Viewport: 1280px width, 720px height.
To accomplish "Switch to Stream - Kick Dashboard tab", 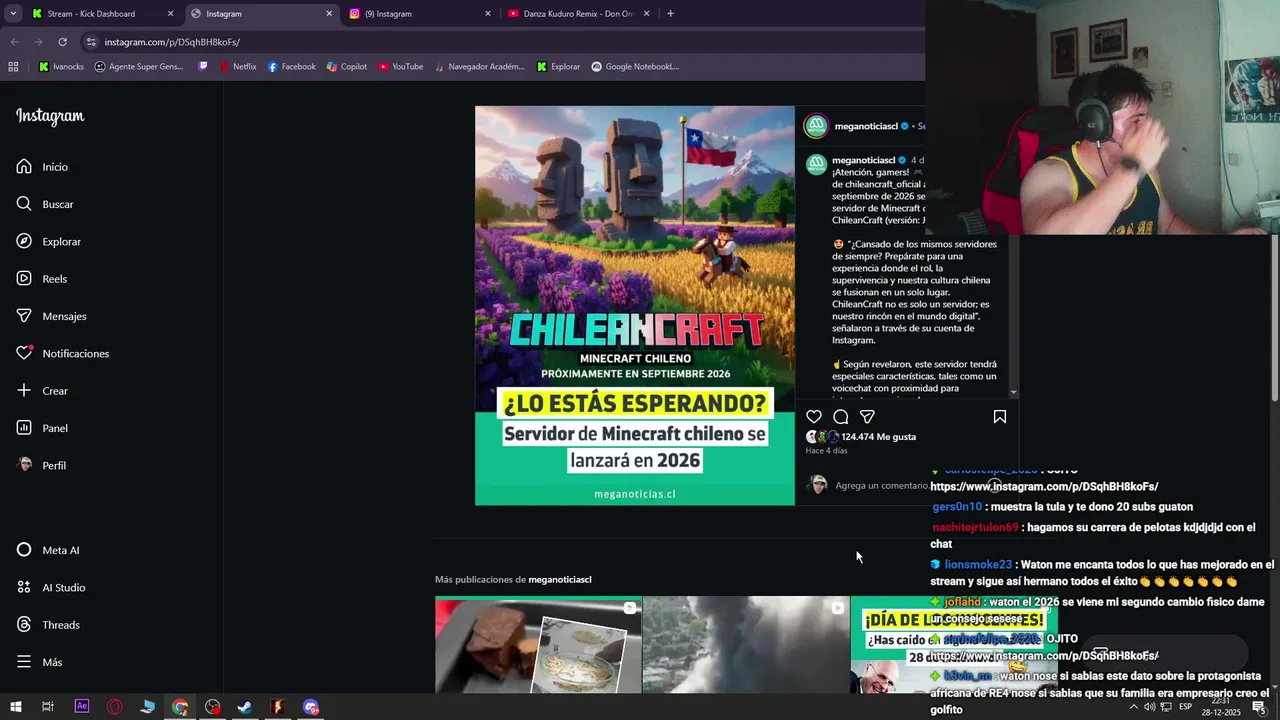I will click(x=101, y=14).
